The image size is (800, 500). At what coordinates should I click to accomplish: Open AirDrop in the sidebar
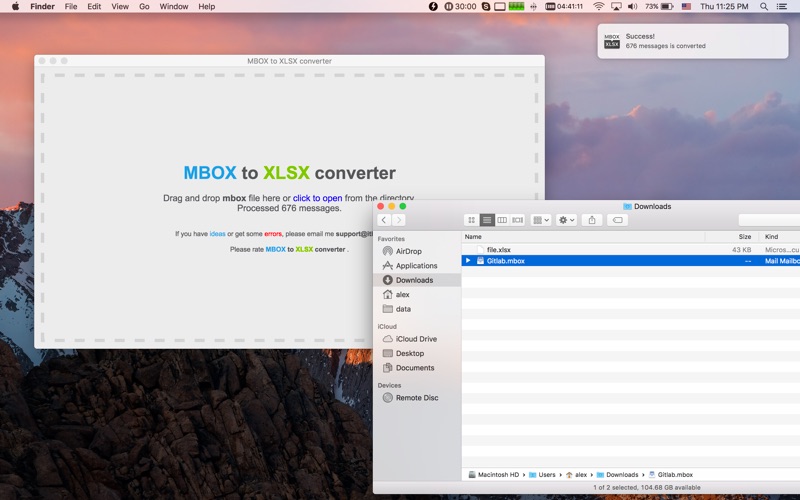[x=409, y=251]
